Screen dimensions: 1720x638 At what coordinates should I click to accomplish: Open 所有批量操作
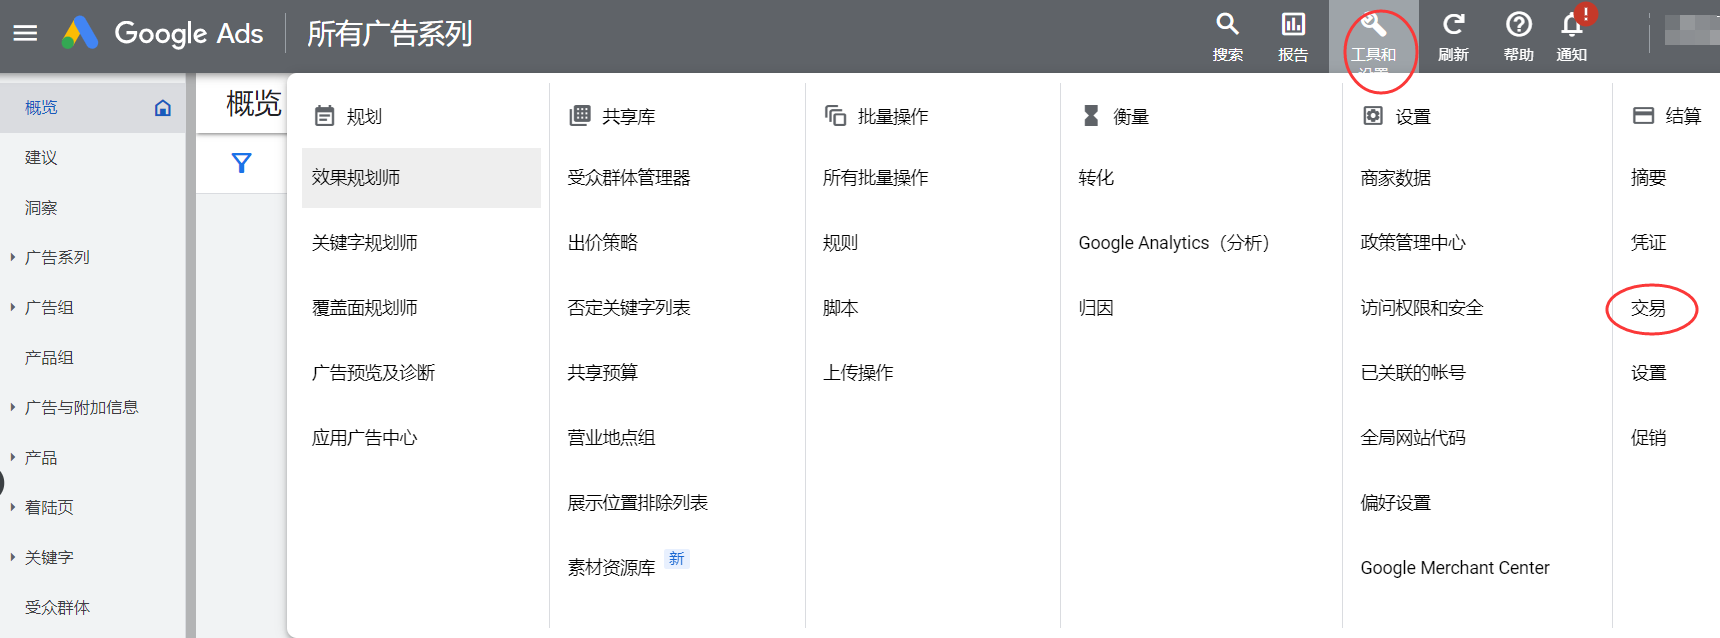coord(876,178)
